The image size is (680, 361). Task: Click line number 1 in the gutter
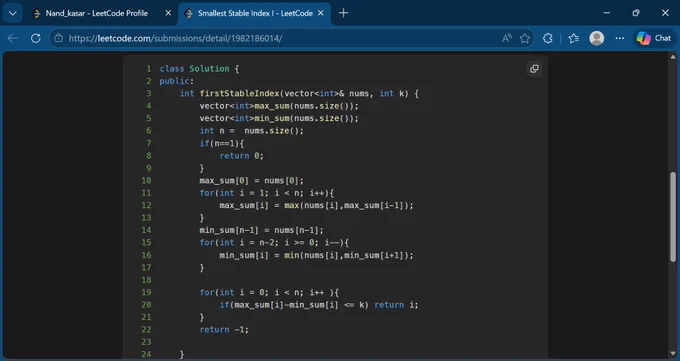pyautogui.click(x=149, y=69)
